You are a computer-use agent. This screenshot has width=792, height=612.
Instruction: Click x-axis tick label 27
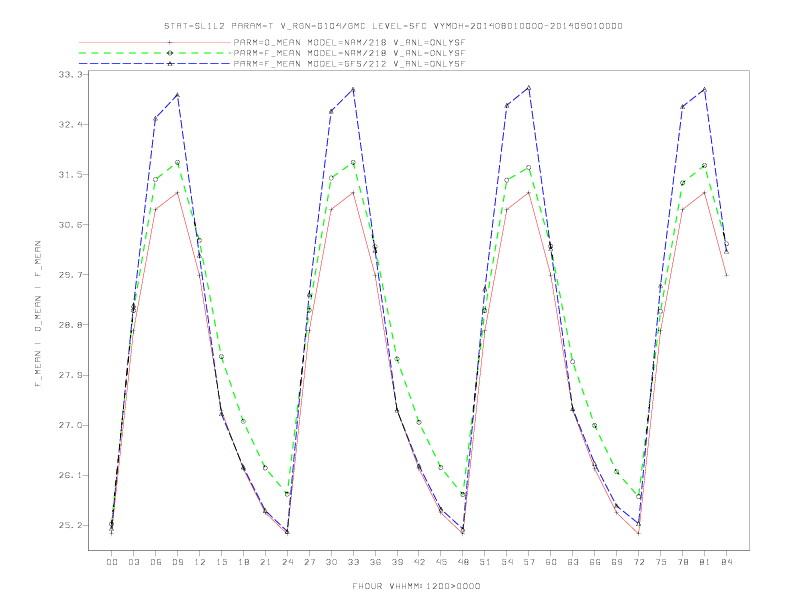[x=309, y=562]
